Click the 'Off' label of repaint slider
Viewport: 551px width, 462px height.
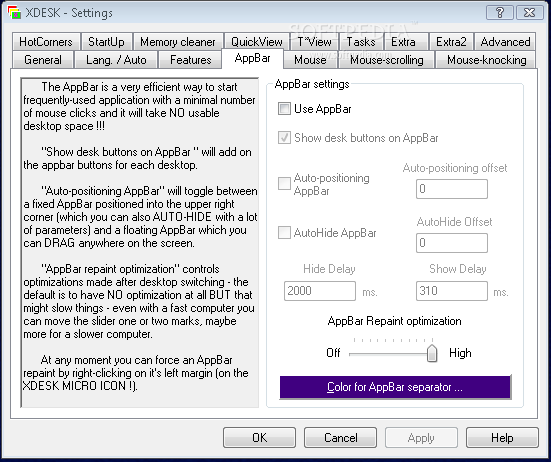[x=333, y=352]
